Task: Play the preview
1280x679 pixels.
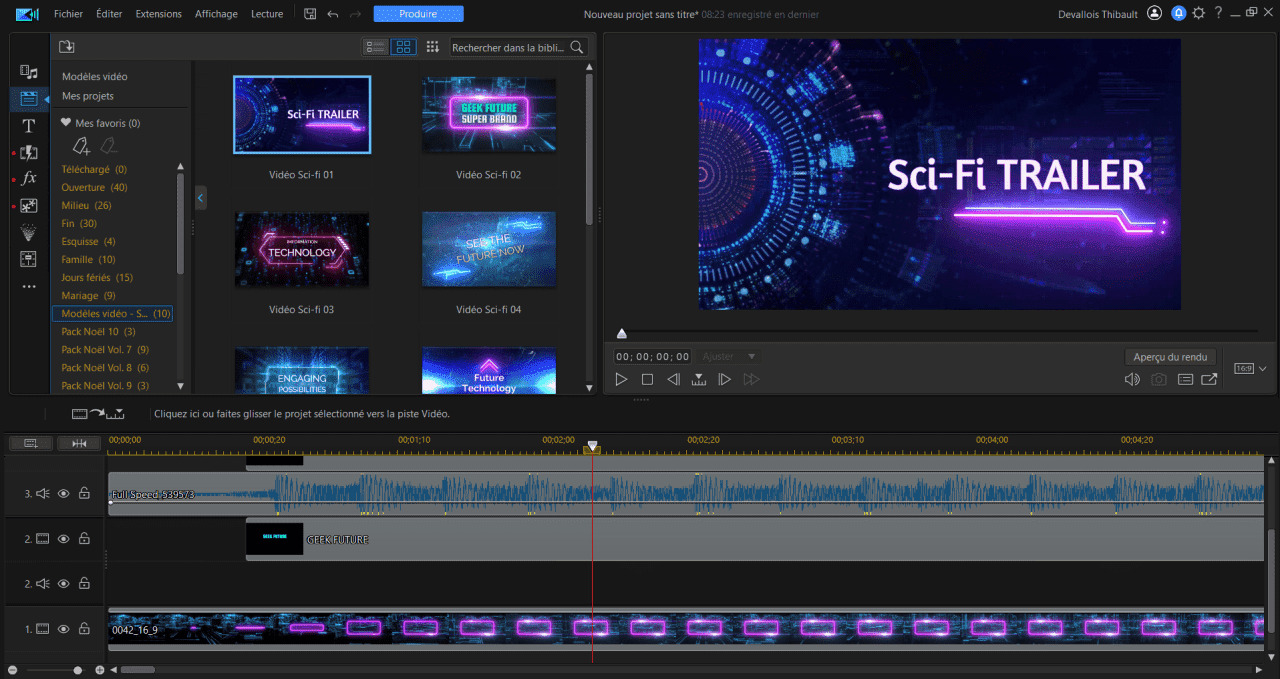Action: tap(621, 380)
